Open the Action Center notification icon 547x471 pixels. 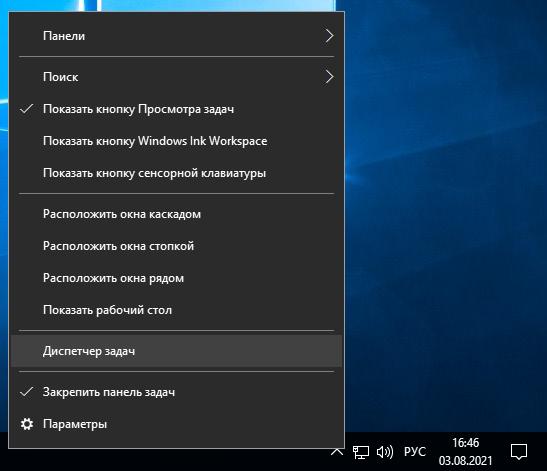(x=519, y=452)
